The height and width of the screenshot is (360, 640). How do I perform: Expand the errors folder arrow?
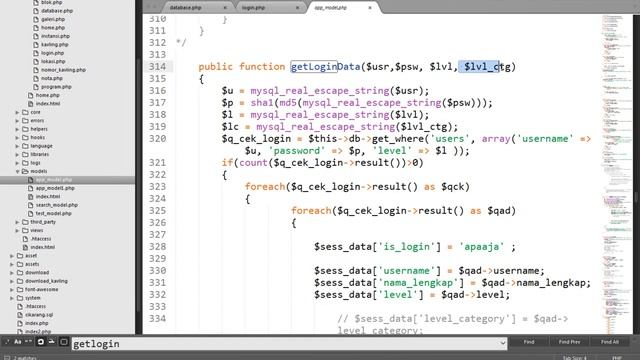(x=17, y=121)
